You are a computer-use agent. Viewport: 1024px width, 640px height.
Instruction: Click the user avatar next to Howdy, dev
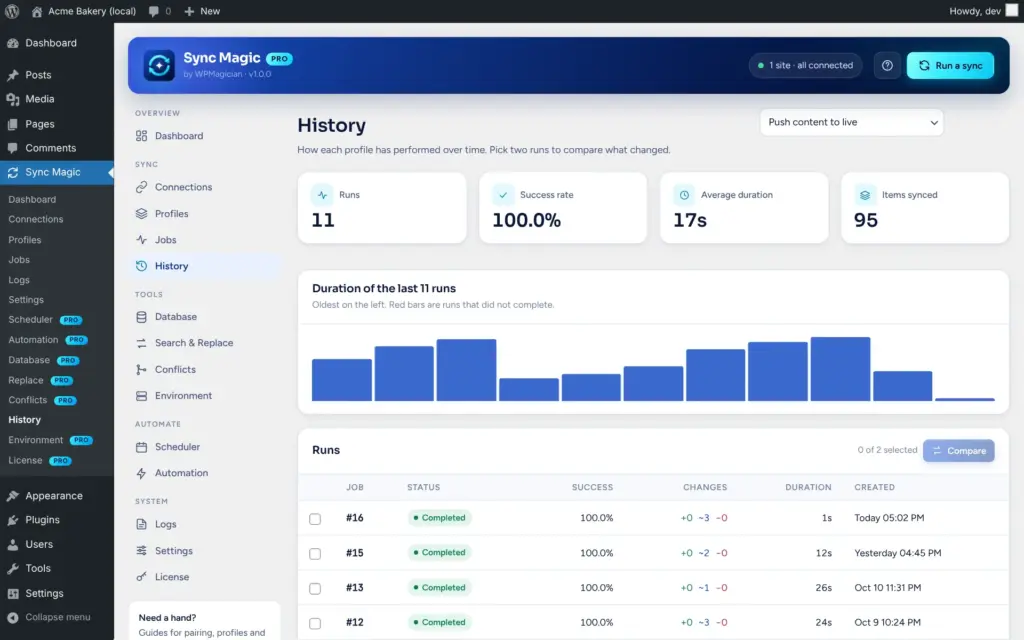tap(1012, 10)
